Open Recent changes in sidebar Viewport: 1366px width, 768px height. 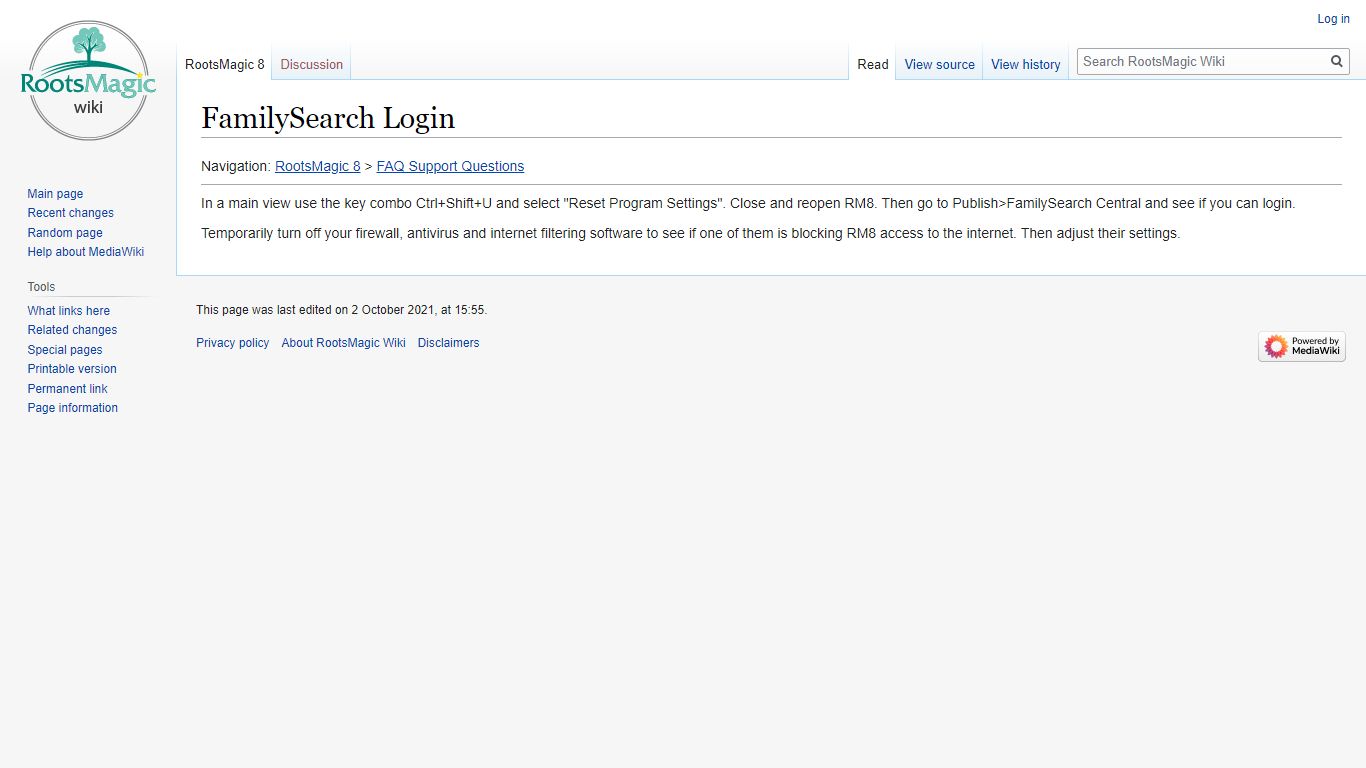pos(71,213)
